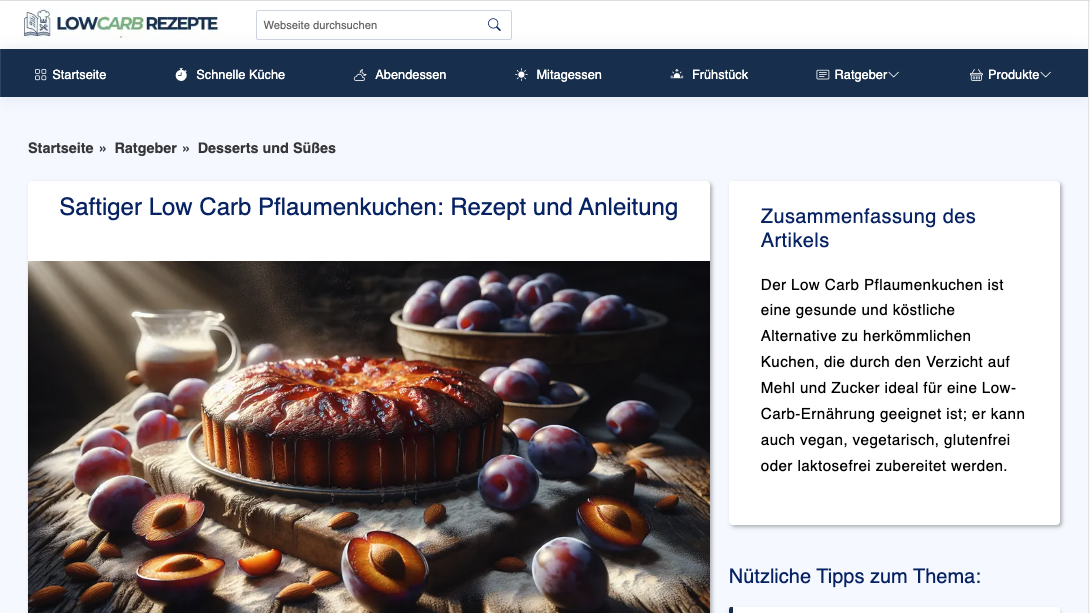This screenshot has height=613, width=1090.
Task: Select Mitagessen from the navigation bar
Action: point(568,74)
